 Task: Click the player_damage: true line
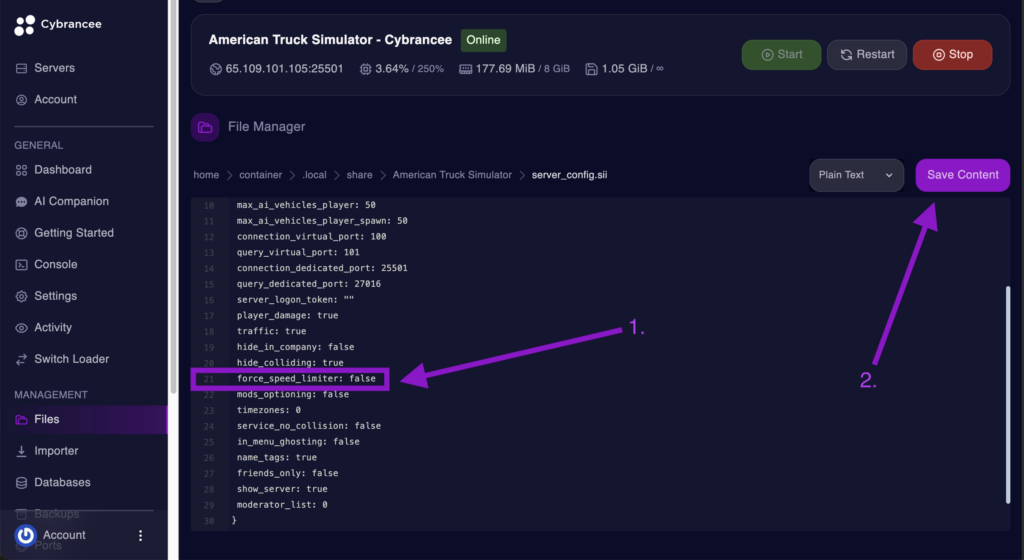pos(287,315)
